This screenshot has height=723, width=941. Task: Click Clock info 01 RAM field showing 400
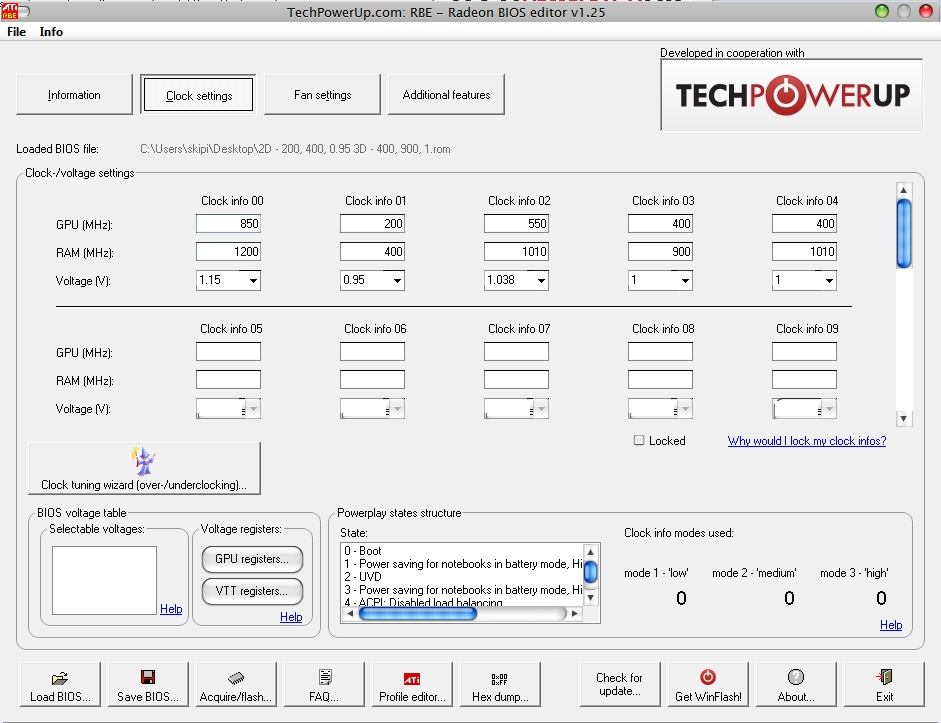pyautogui.click(x=372, y=251)
